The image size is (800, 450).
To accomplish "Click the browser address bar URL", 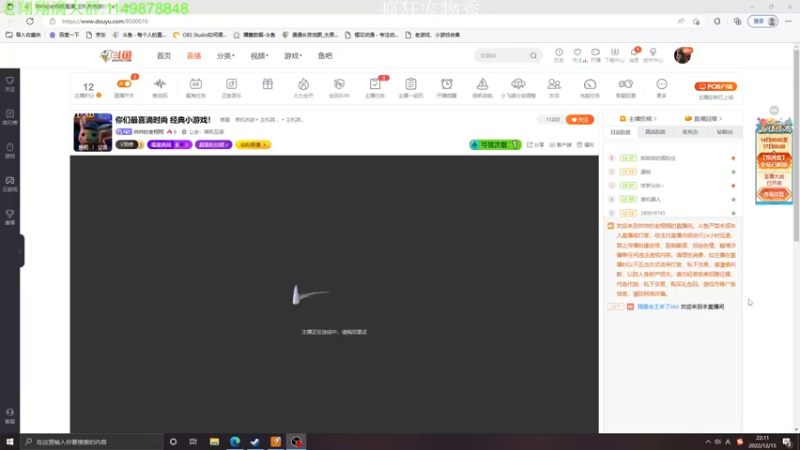I will tap(105, 21).
